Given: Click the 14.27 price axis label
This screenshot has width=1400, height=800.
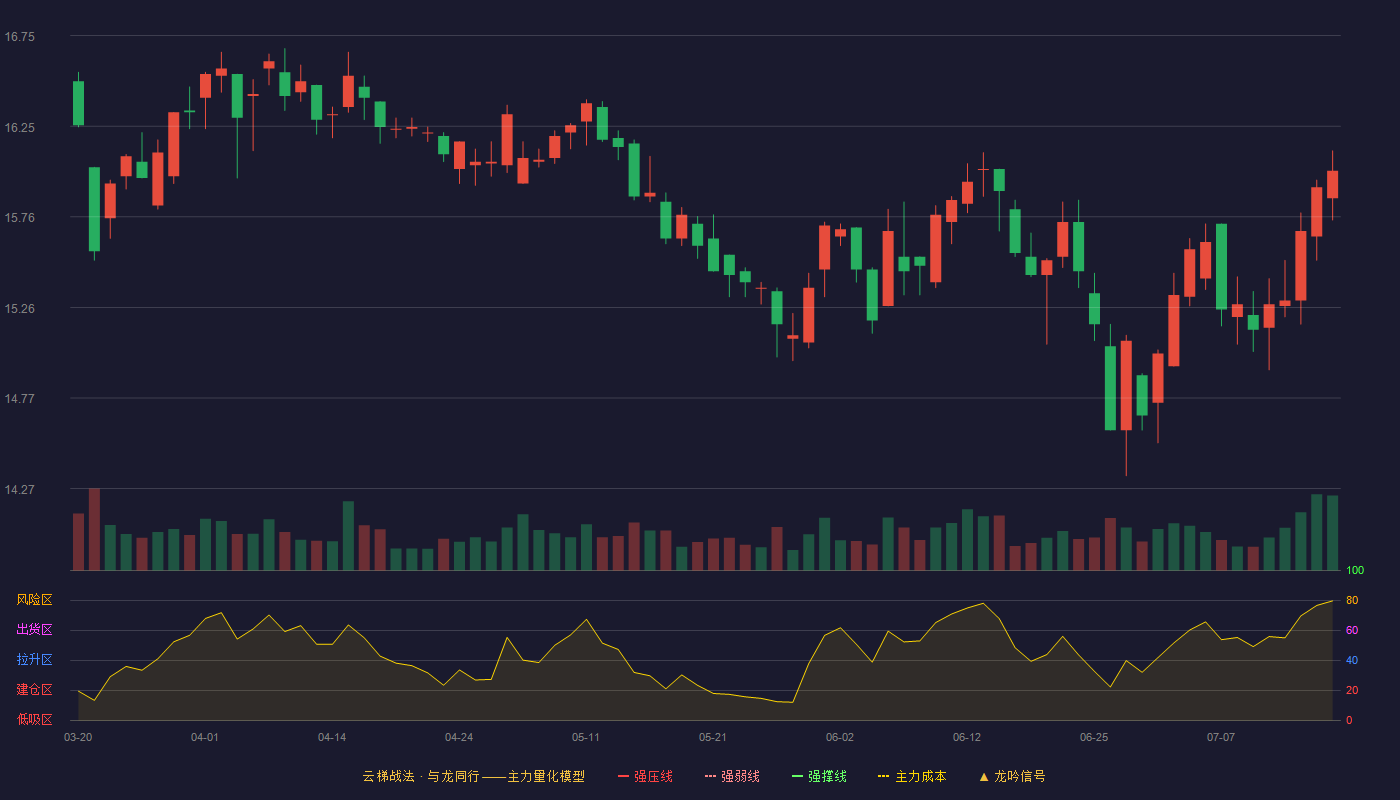Looking at the screenshot, I should 20,489.
